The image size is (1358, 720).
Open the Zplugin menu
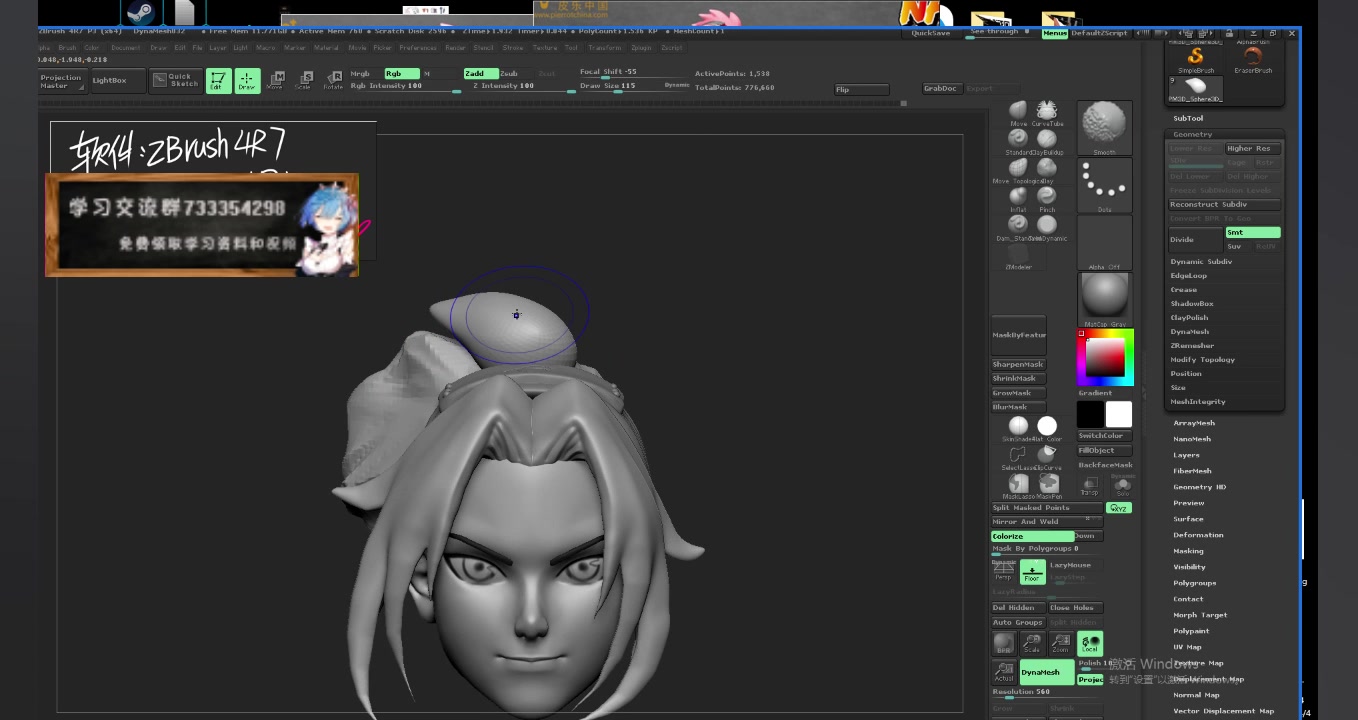641,48
